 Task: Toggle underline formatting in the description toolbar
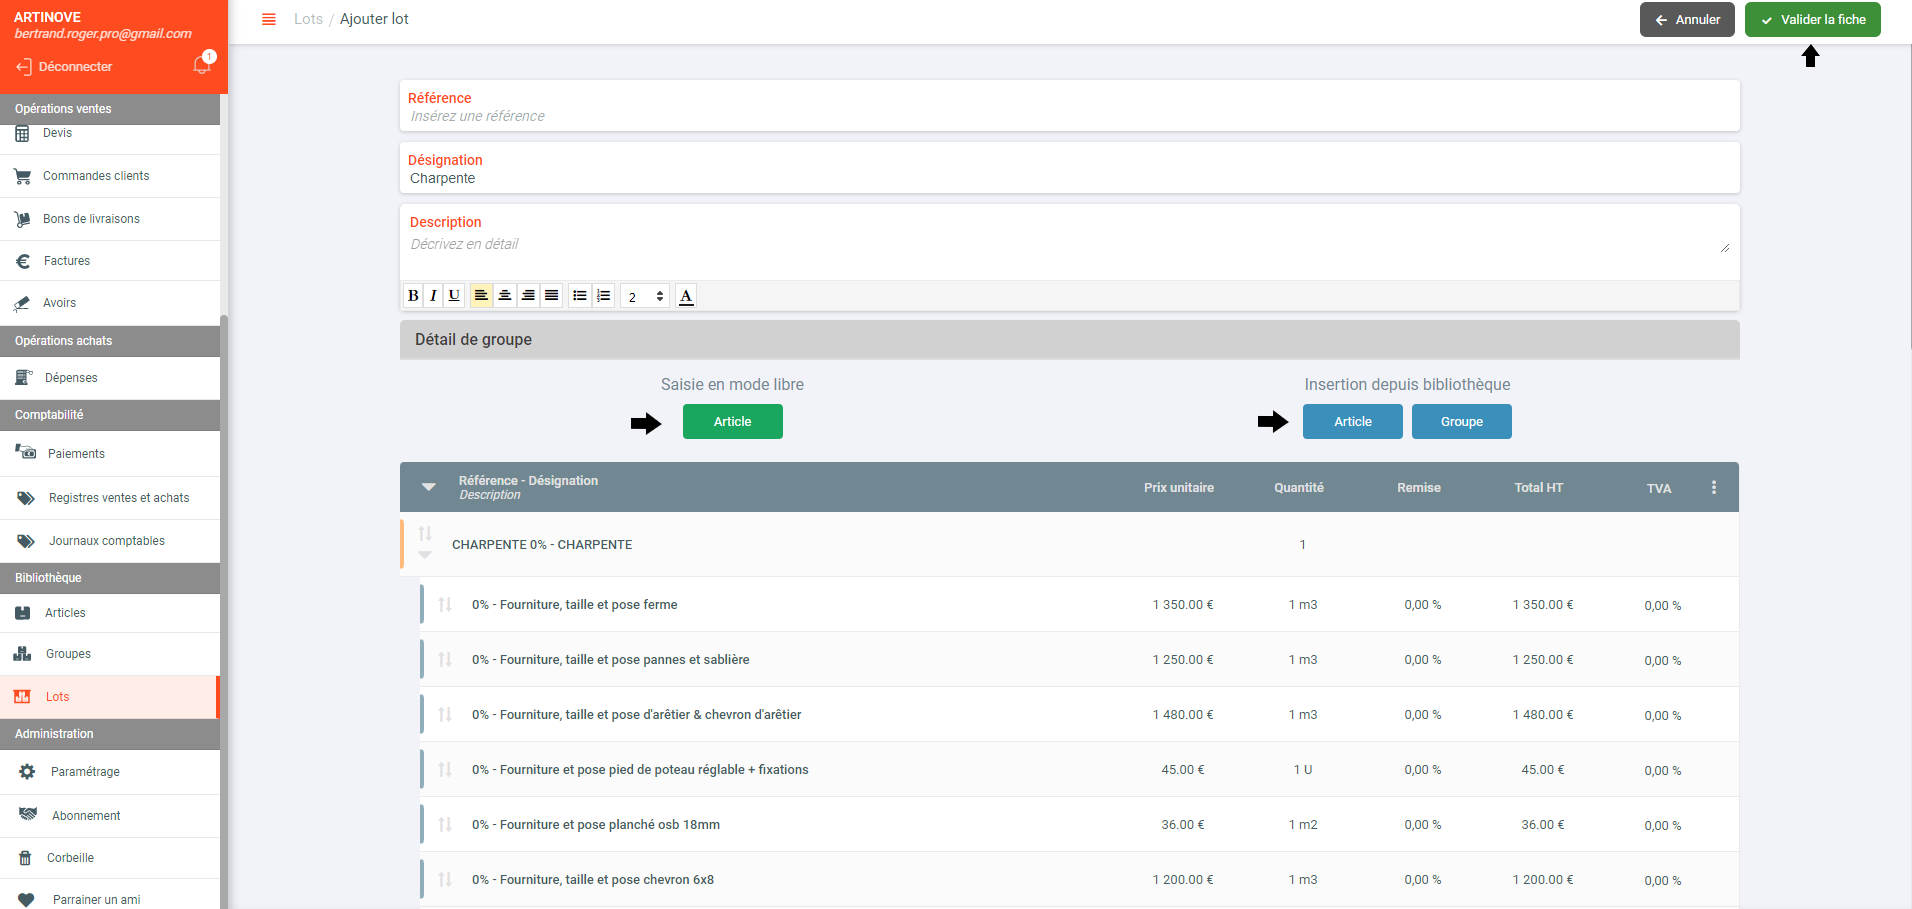pyautogui.click(x=454, y=296)
